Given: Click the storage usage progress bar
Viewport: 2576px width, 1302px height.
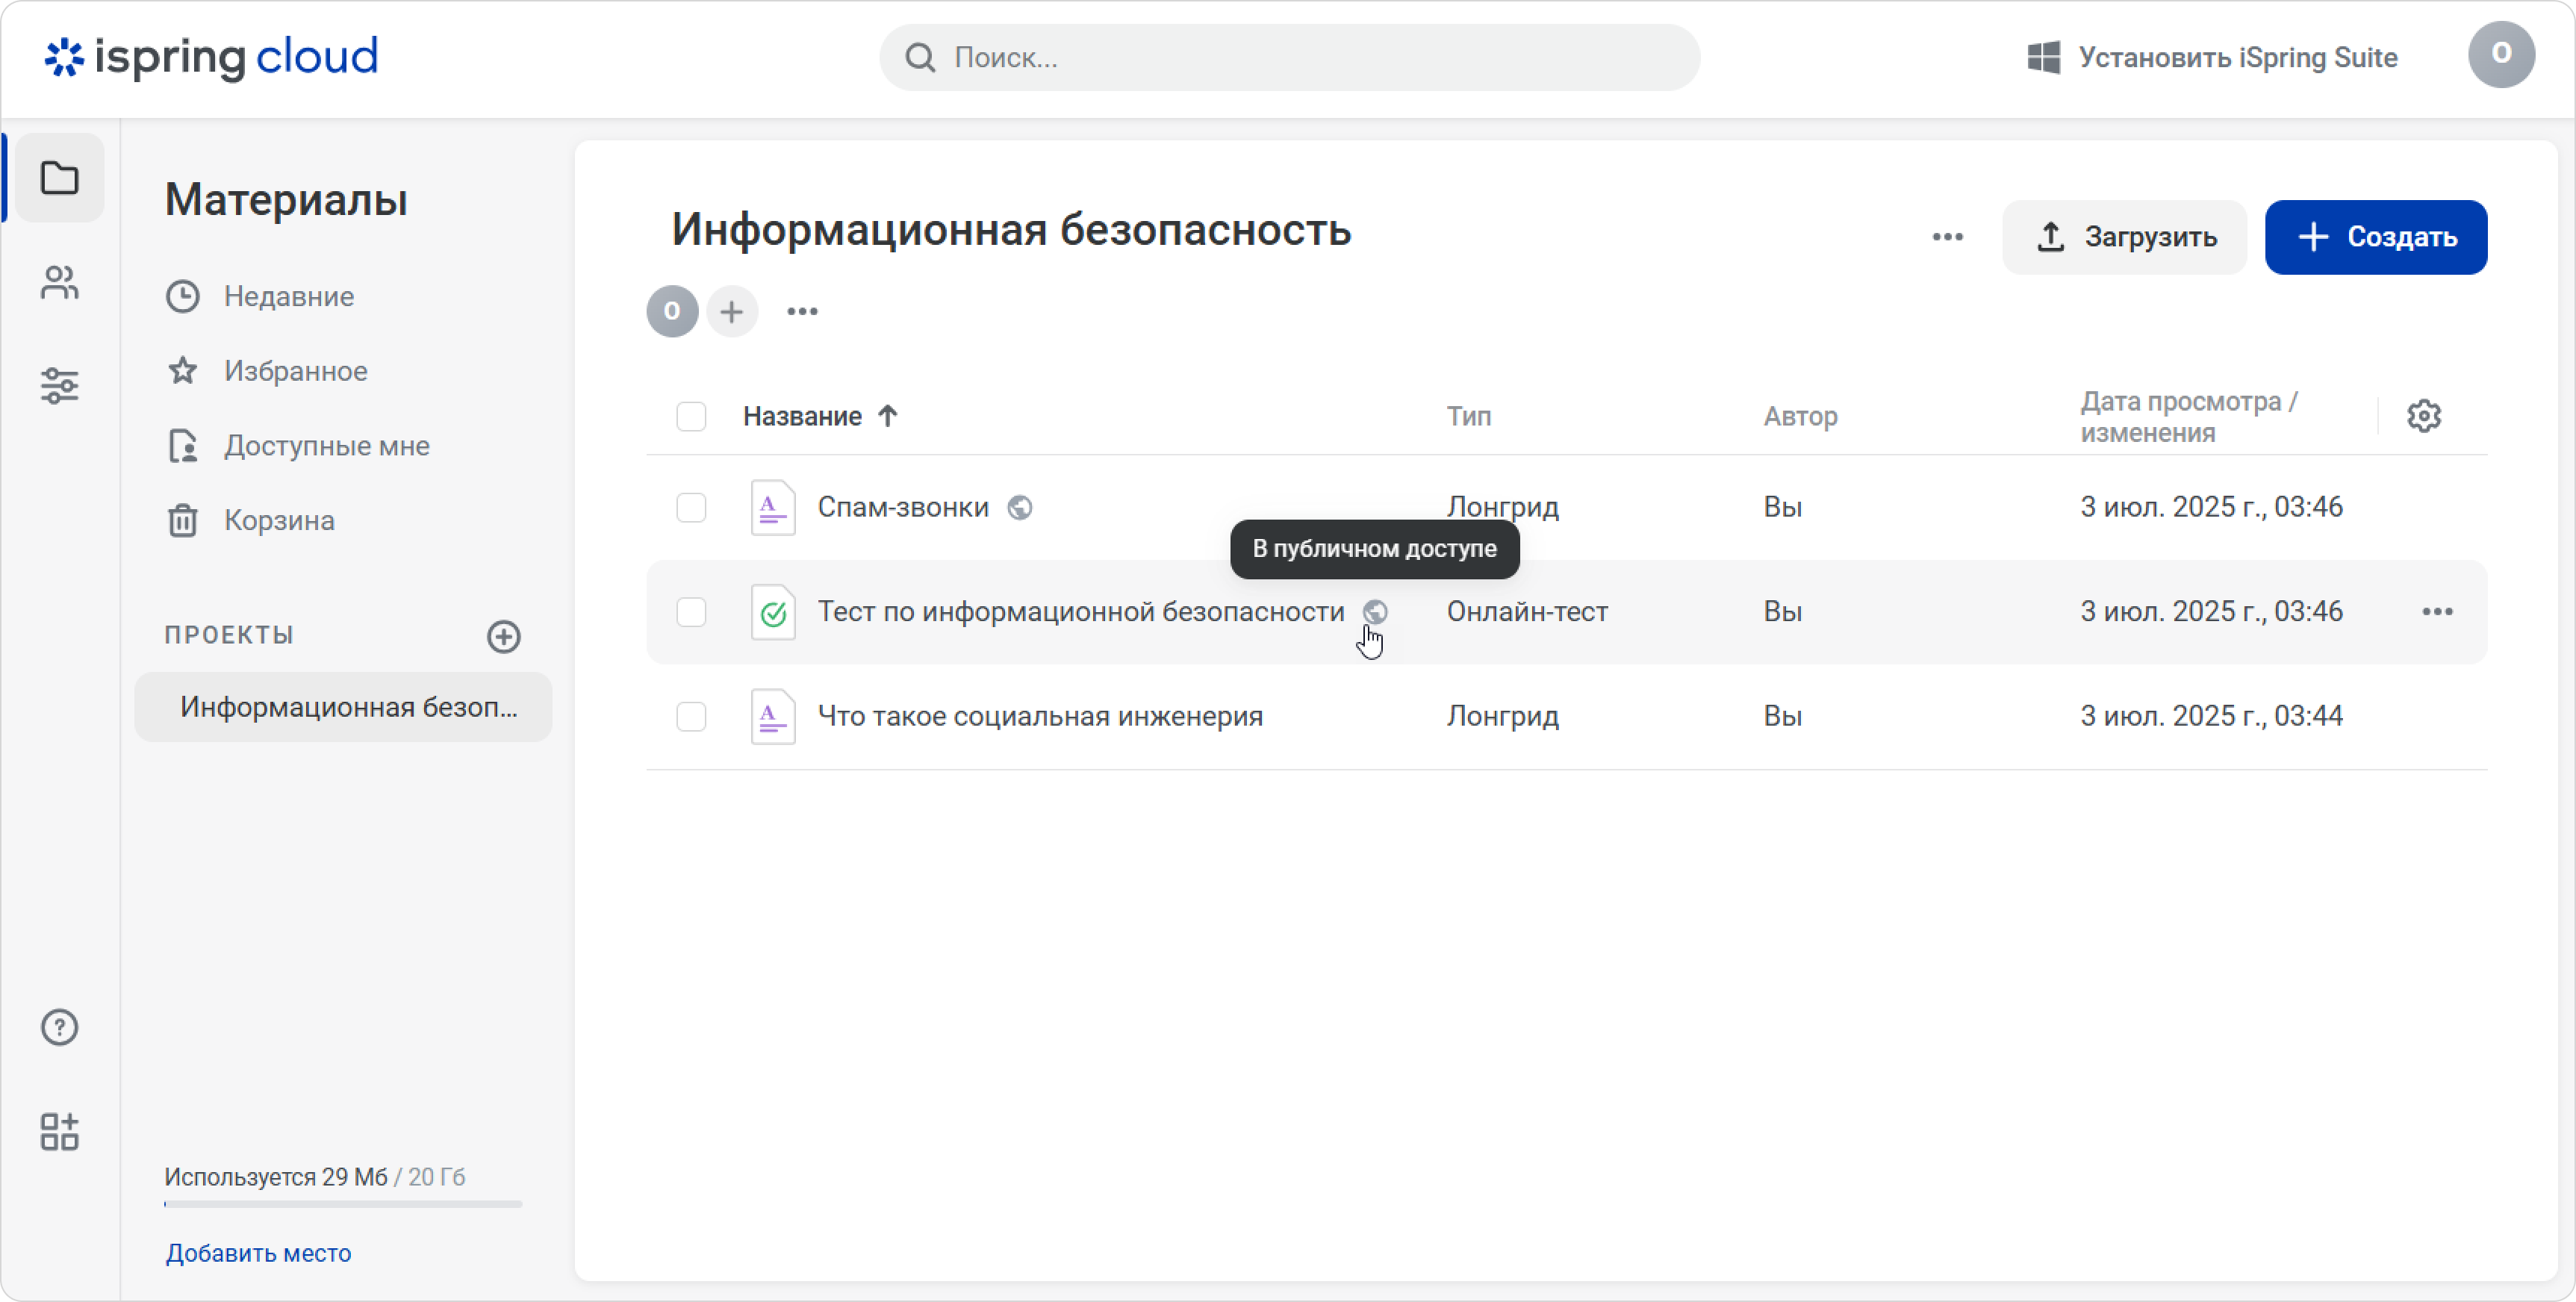Looking at the screenshot, I should (x=343, y=1204).
